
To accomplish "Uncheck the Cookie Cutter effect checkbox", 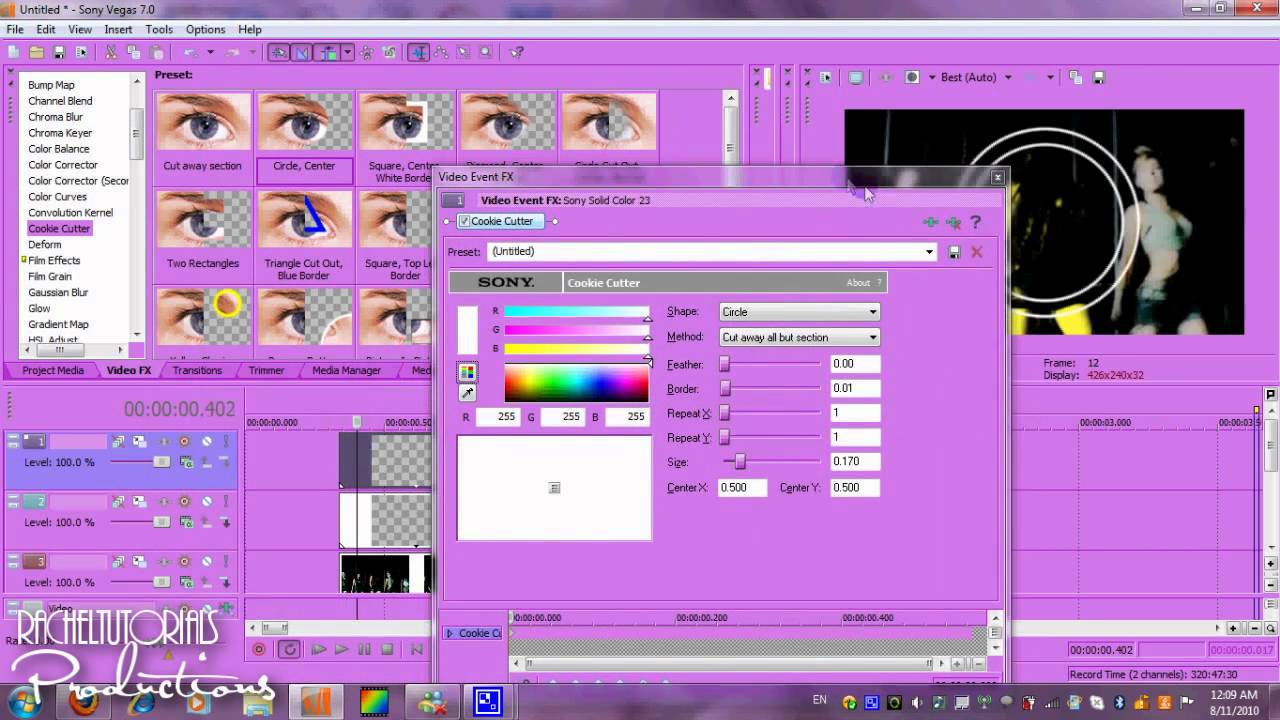I will point(464,221).
